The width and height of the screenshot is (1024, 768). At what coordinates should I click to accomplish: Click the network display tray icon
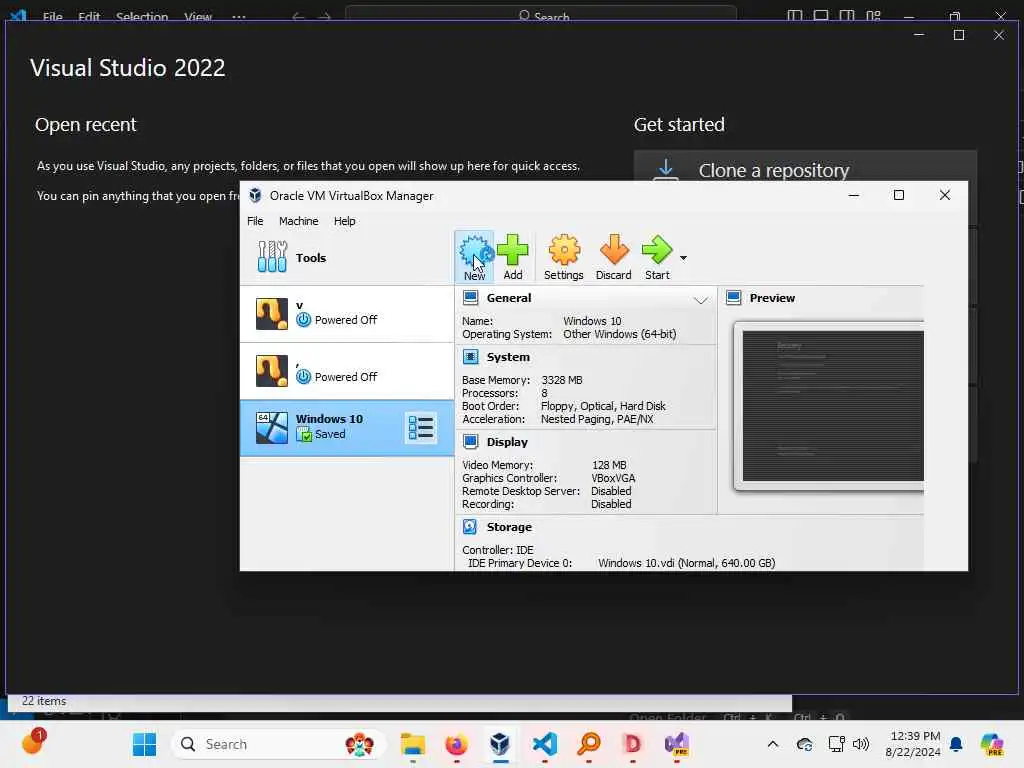(837, 744)
